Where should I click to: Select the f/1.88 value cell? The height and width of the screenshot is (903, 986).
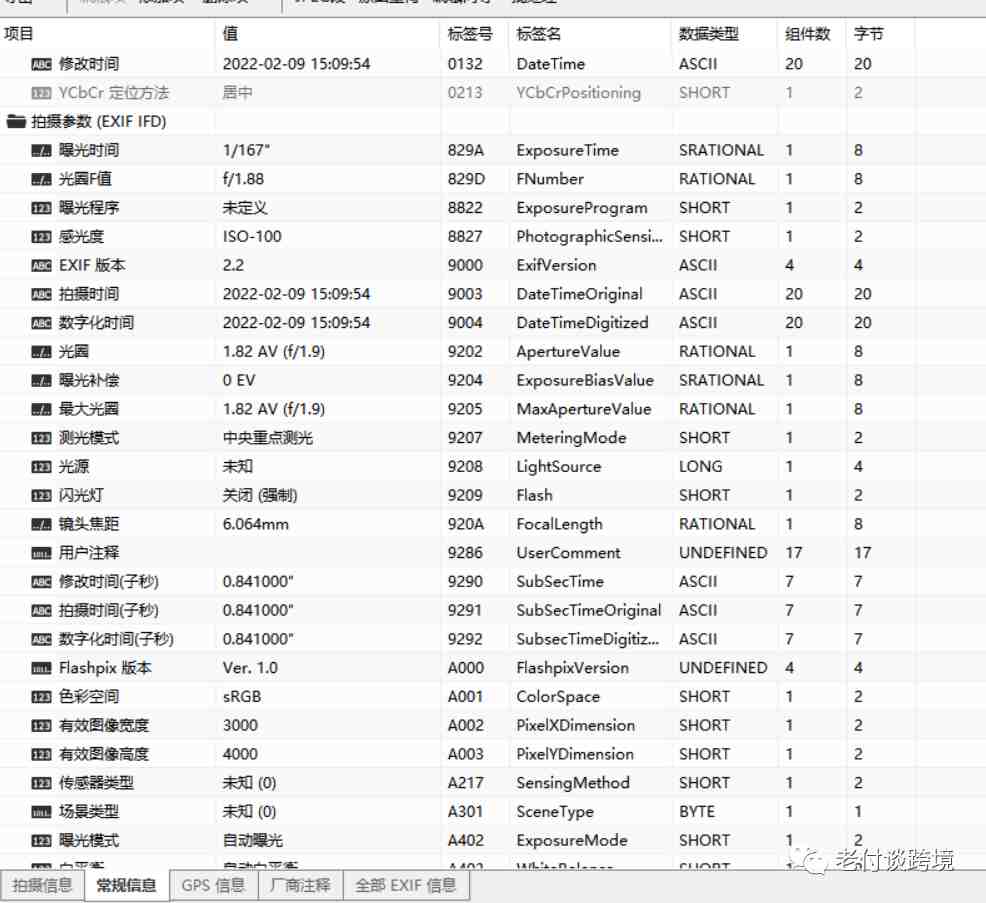[243, 179]
